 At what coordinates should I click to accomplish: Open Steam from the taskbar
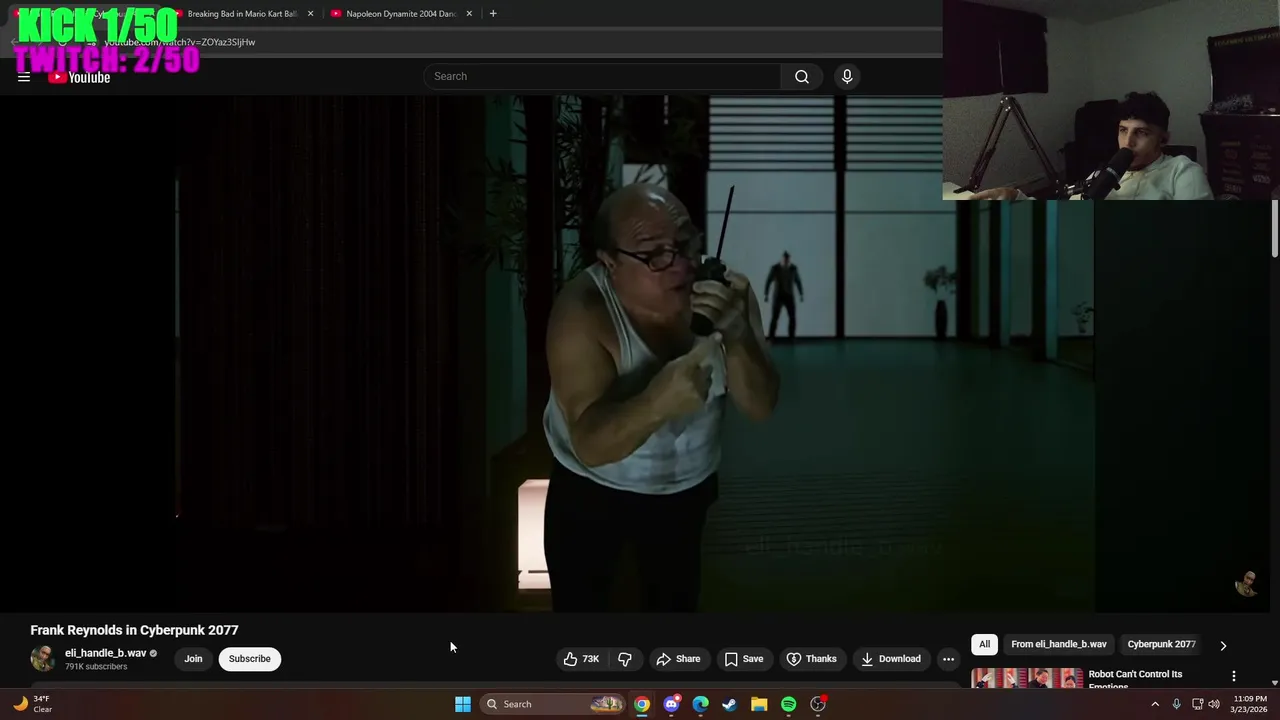click(x=730, y=704)
